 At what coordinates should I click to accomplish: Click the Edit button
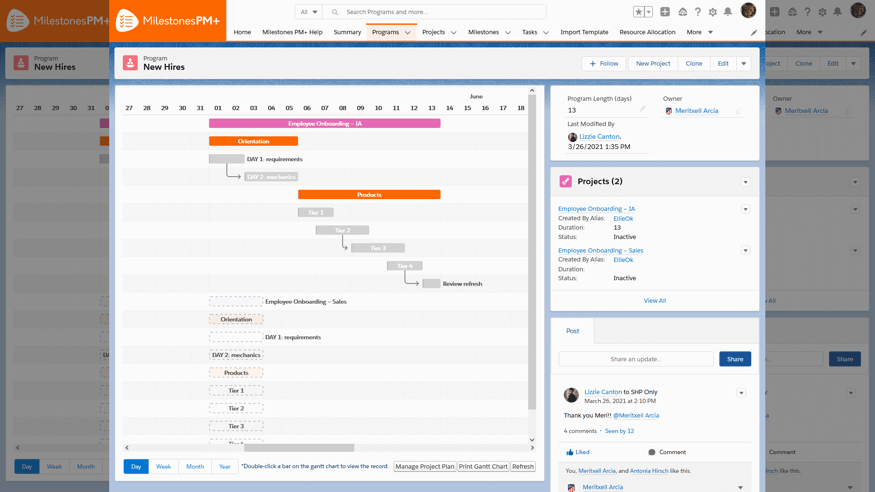723,64
